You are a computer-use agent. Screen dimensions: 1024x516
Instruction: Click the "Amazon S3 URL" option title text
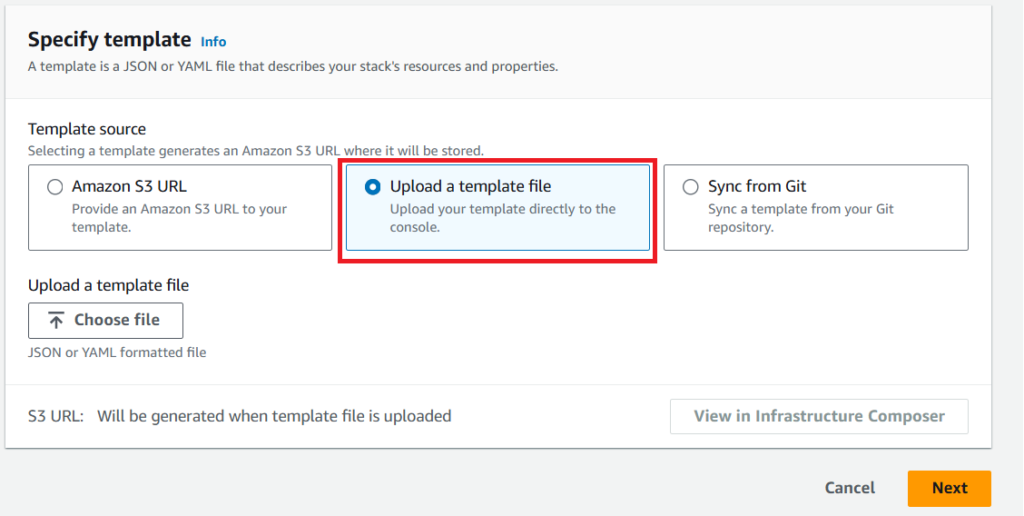point(129,186)
